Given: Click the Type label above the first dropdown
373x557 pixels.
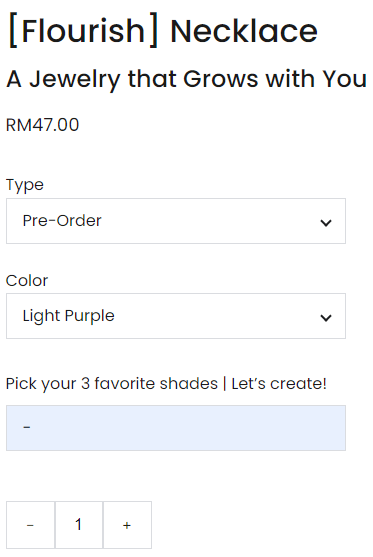Looking at the screenshot, I should tap(25, 185).
